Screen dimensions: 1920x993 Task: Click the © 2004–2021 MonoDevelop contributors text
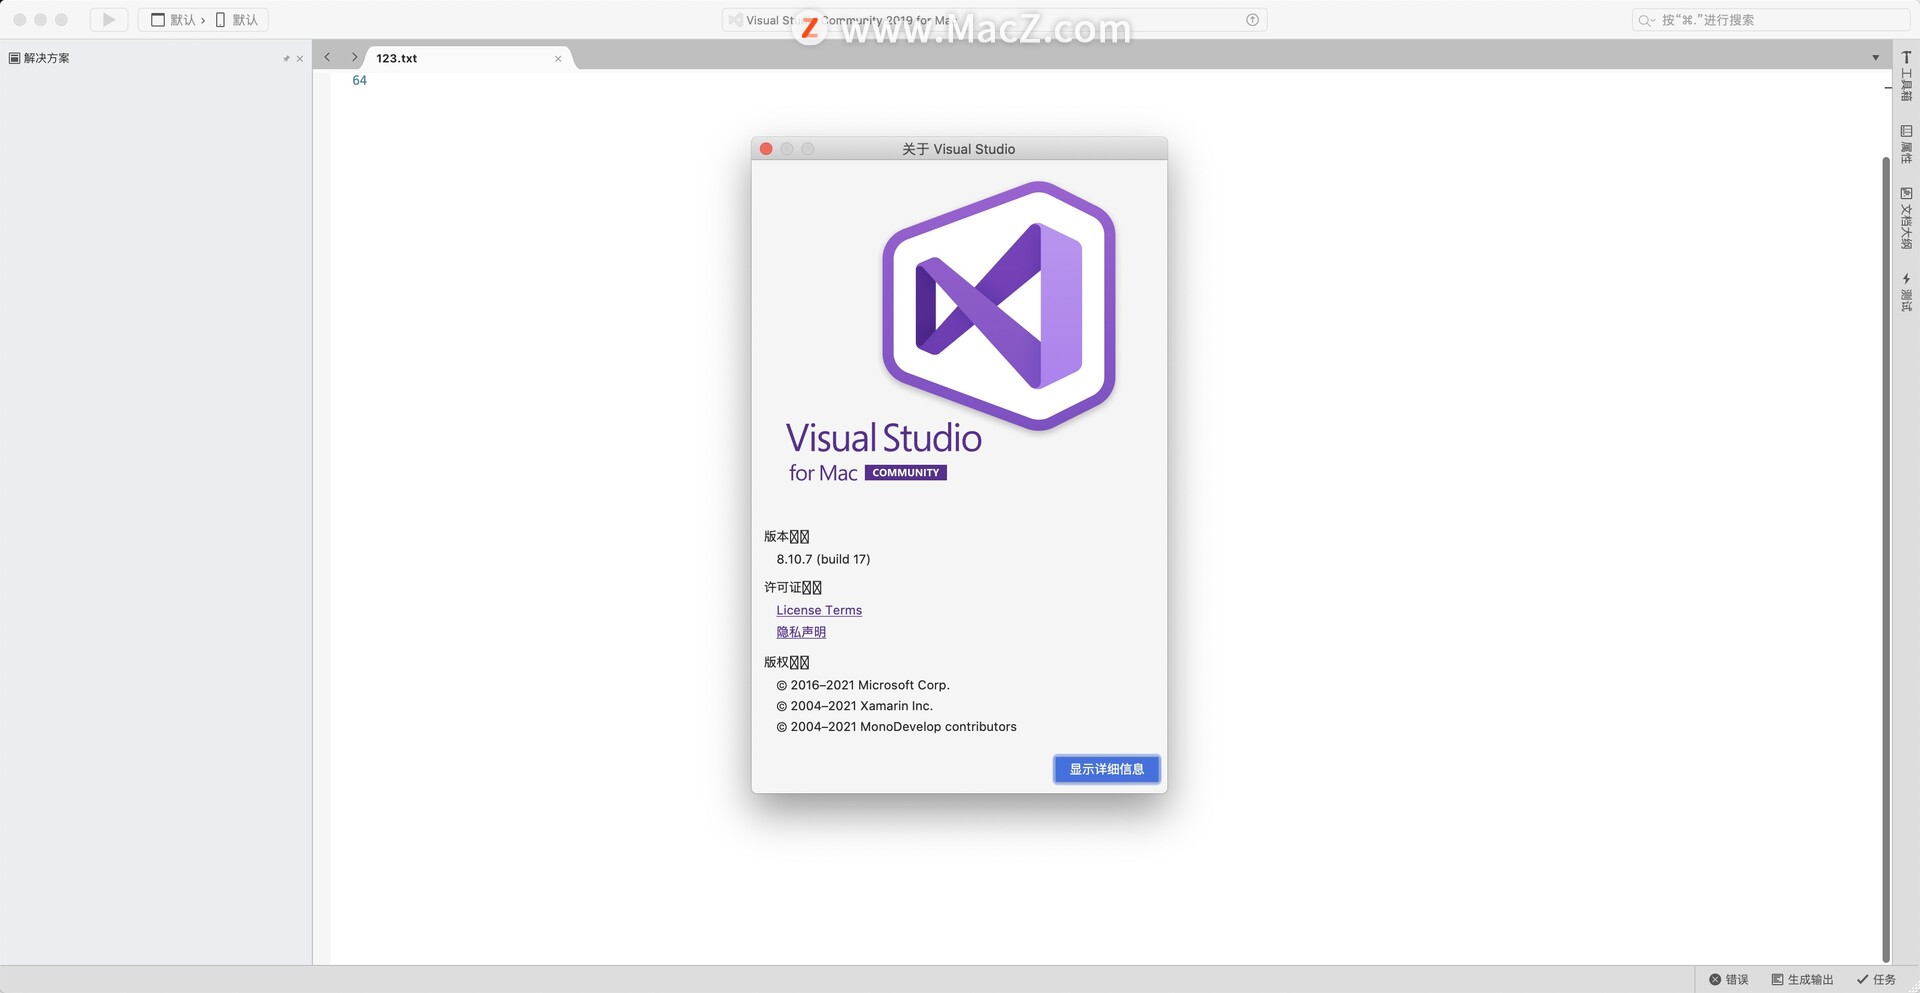(x=896, y=727)
